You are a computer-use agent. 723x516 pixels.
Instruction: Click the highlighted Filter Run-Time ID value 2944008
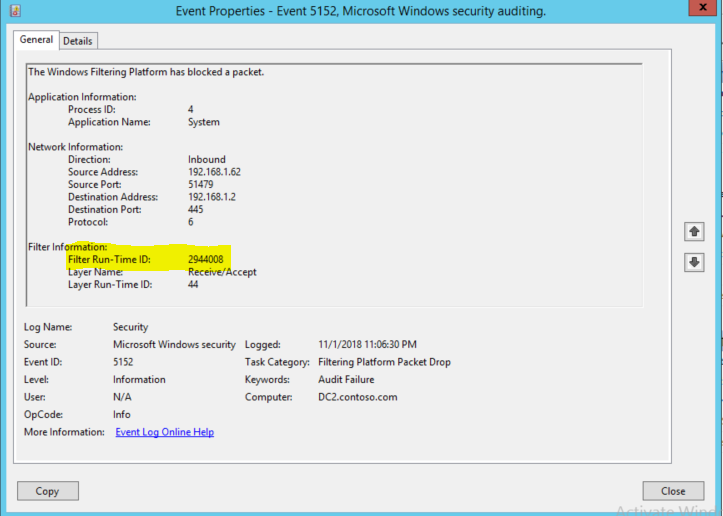[205, 259]
